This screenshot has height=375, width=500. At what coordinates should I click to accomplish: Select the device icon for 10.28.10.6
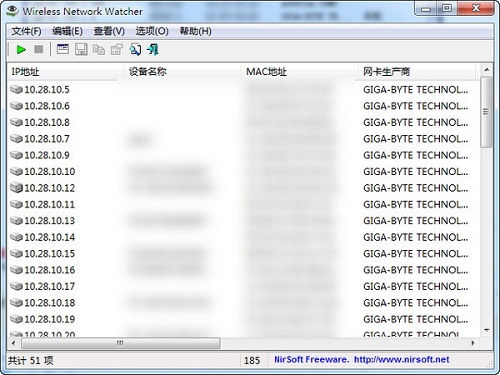click(16, 106)
